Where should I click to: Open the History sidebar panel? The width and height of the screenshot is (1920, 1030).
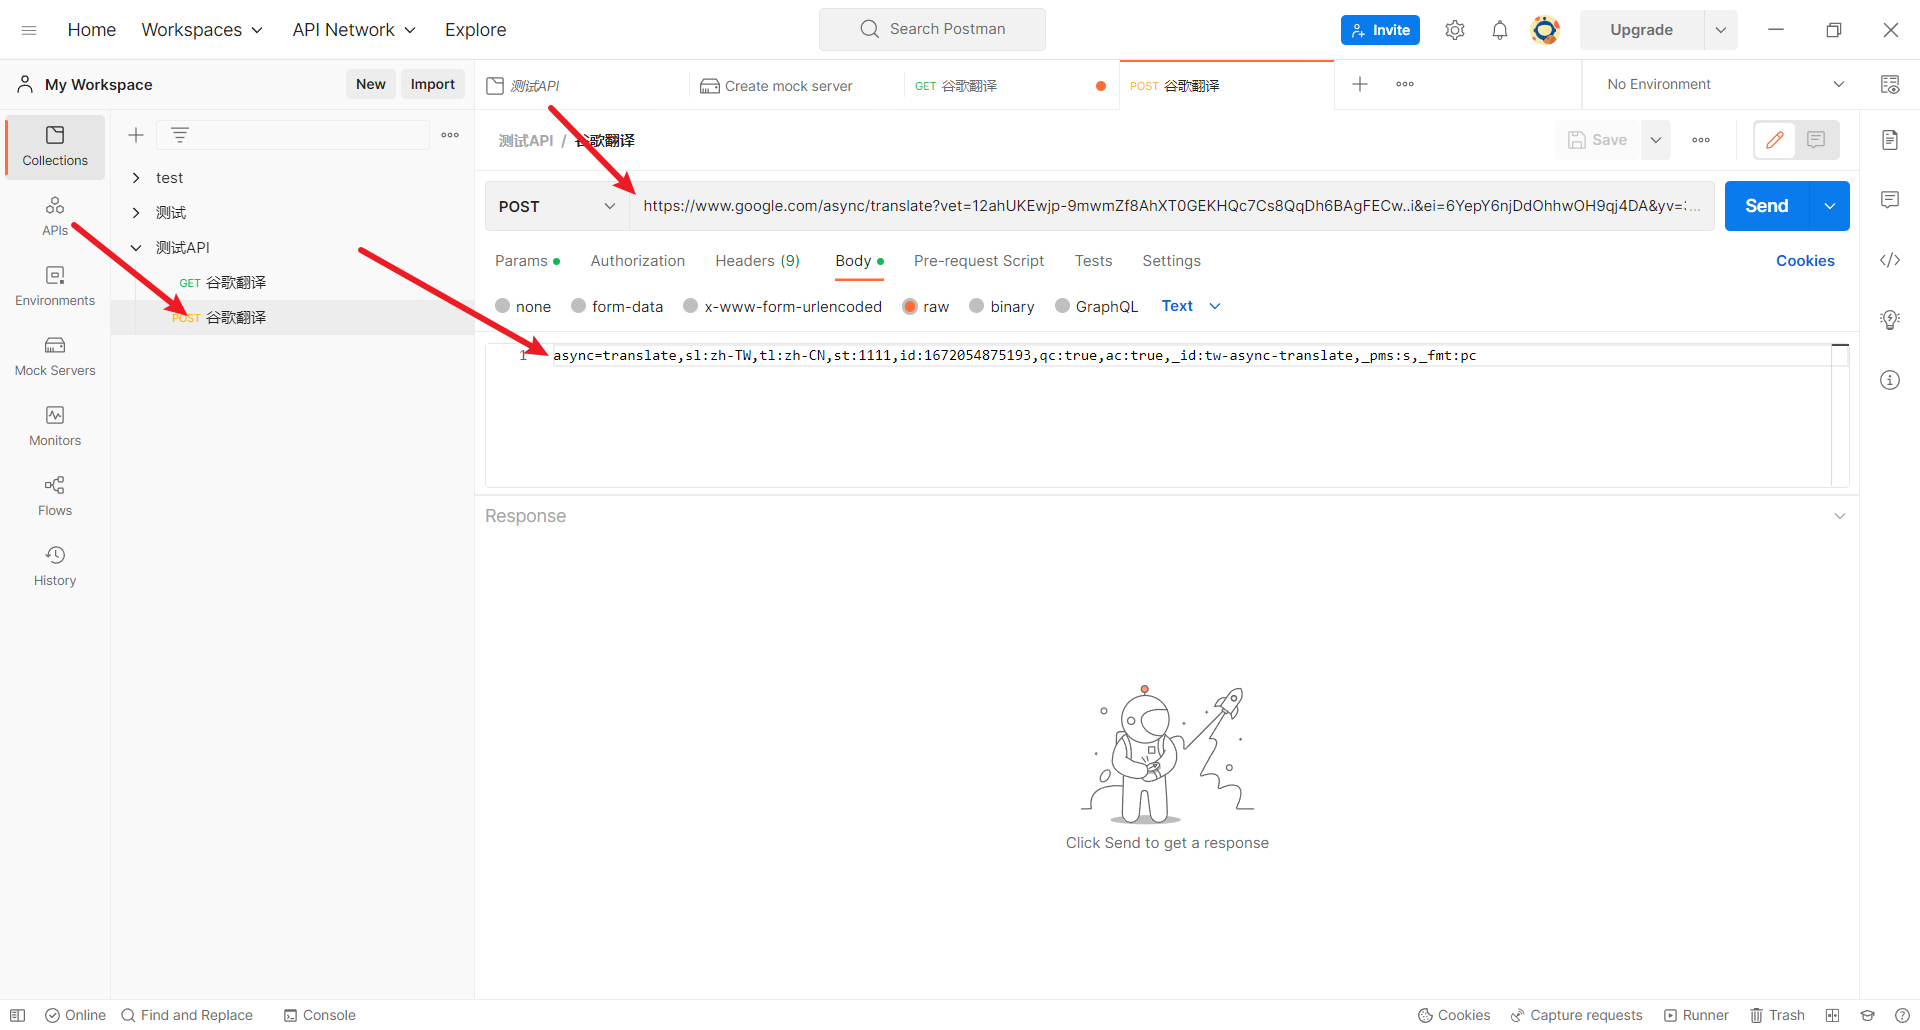click(55, 566)
